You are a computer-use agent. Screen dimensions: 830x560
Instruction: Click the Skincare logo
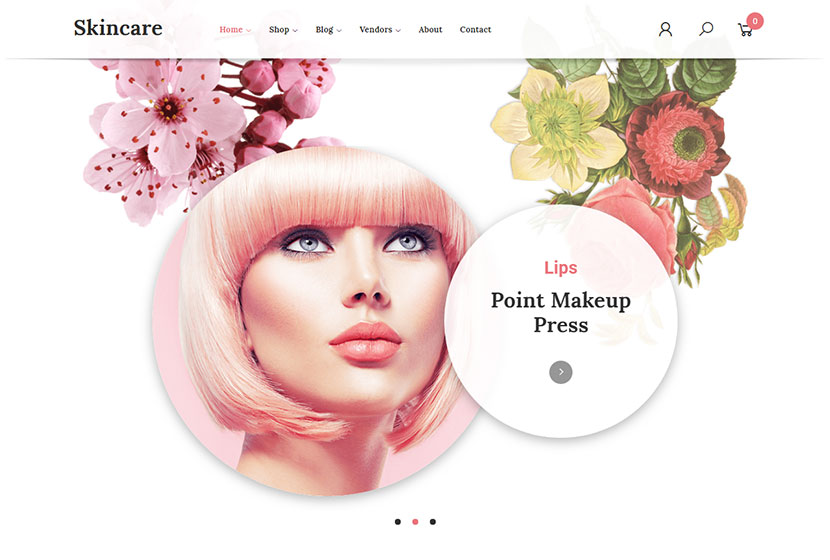tap(118, 28)
